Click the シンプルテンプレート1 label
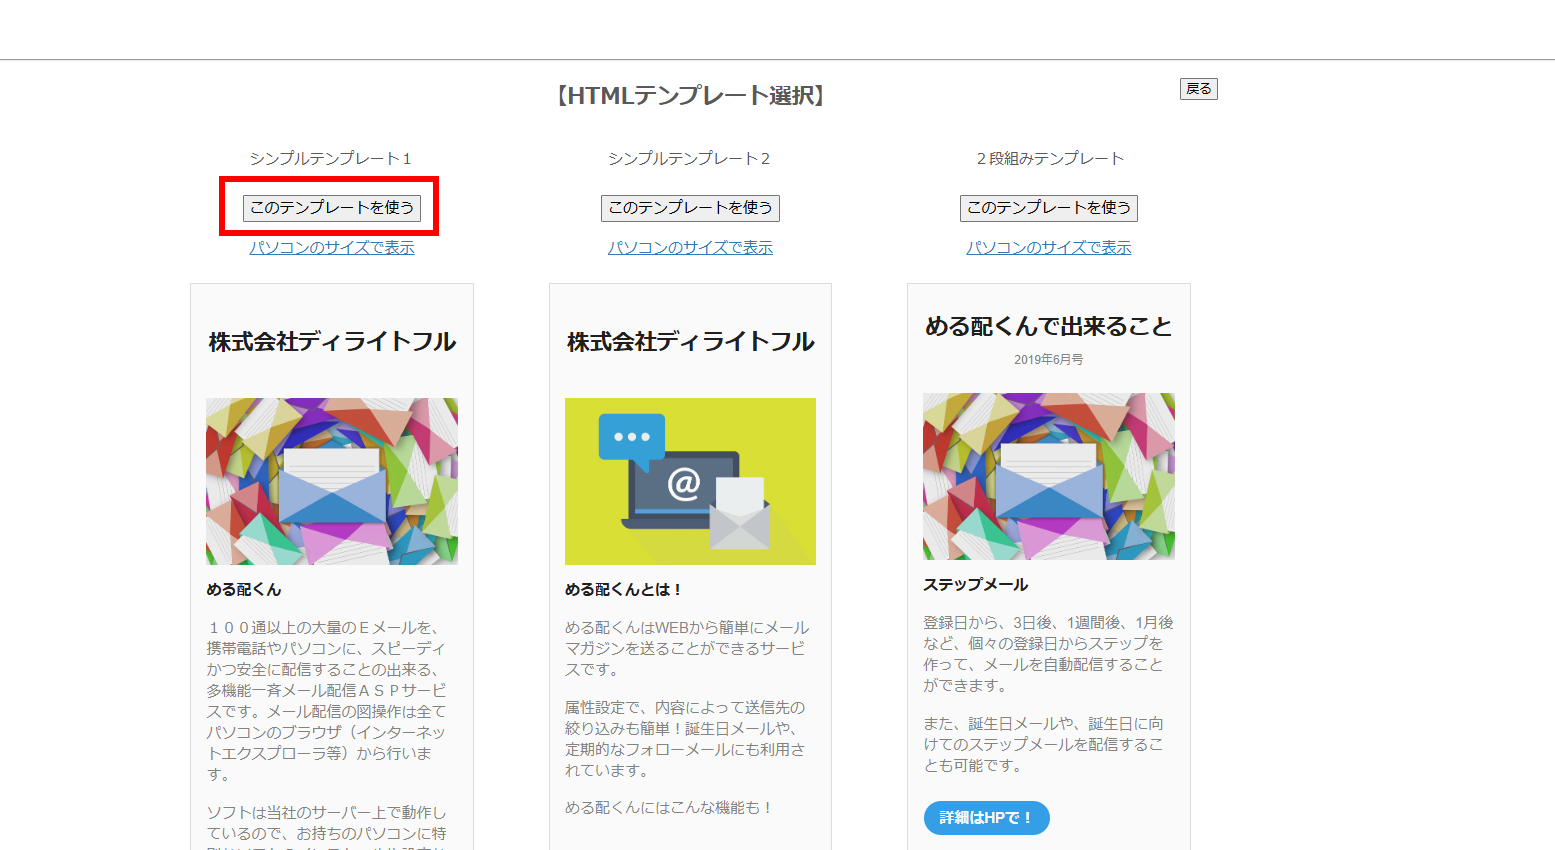The width and height of the screenshot is (1555, 850). [x=331, y=158]
